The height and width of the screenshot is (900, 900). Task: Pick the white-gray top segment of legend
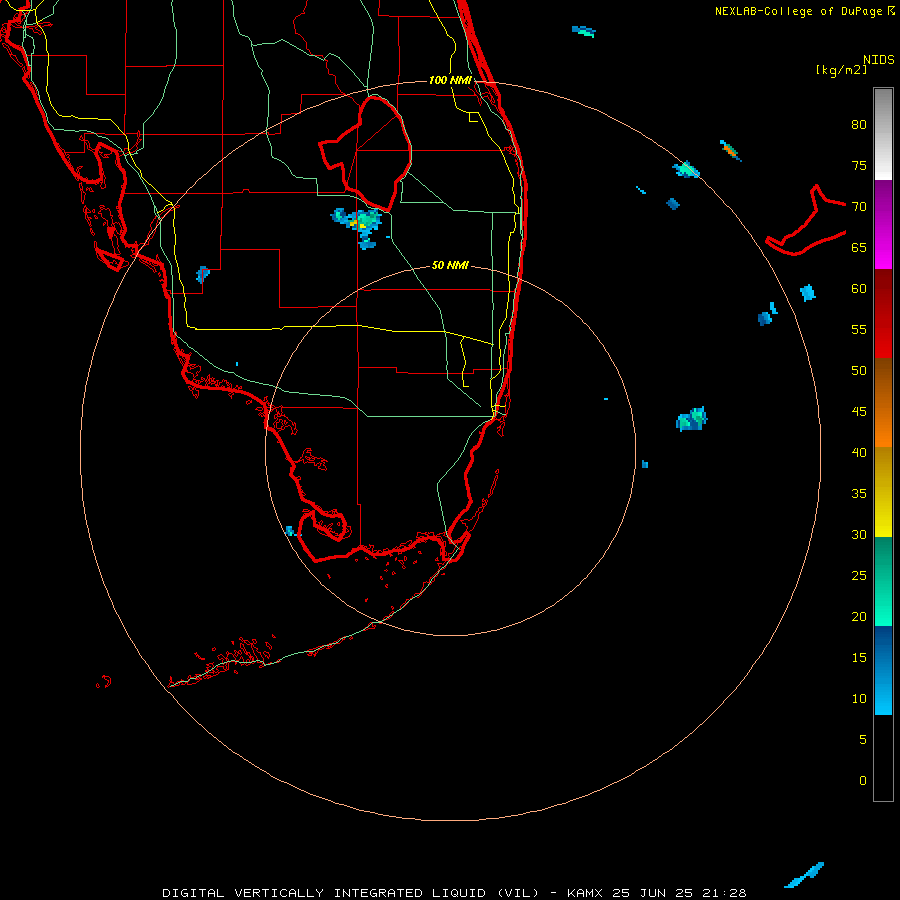pyautogui.click(x=883, y=134)
